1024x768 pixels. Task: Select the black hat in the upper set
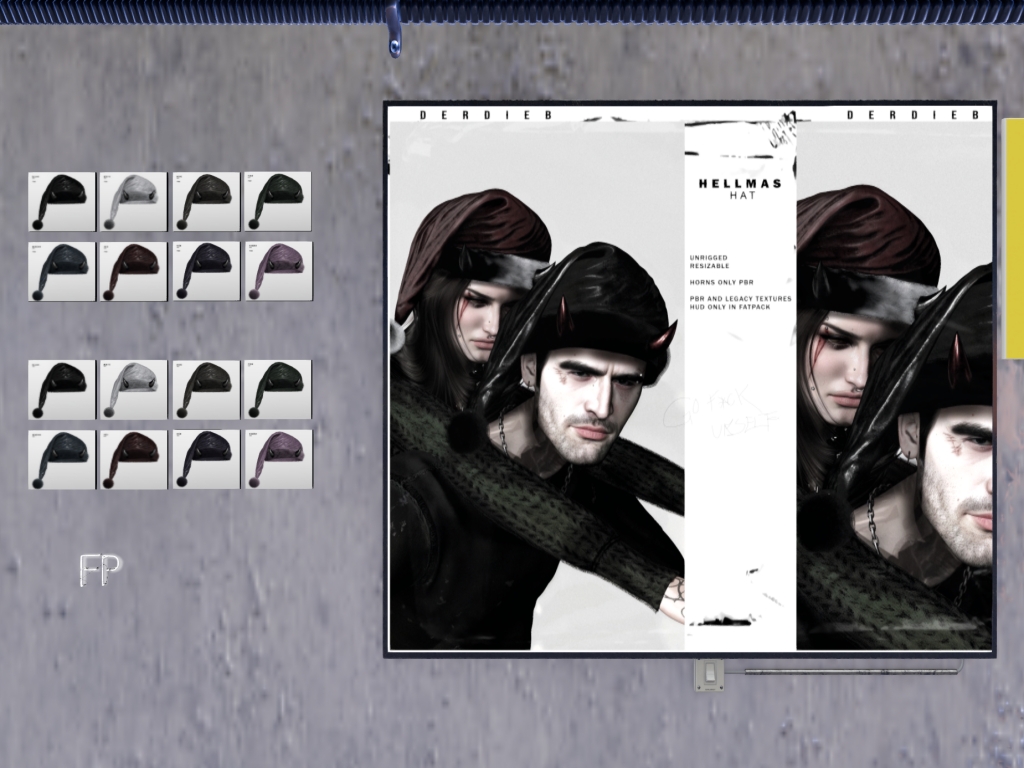[62, 201]
